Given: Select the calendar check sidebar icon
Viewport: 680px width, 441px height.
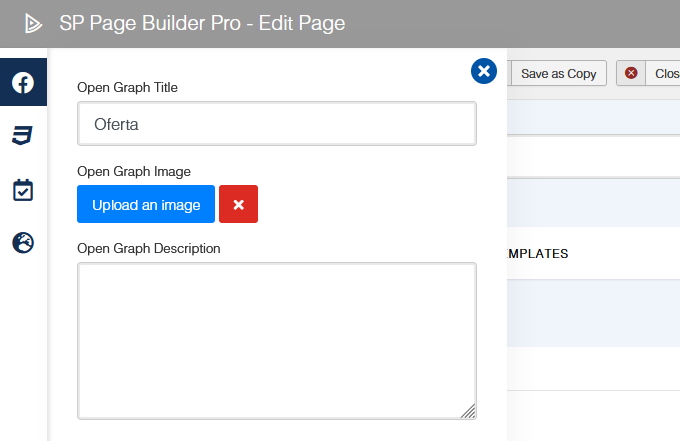Looking at the screenshot, I should tap(23, 190).
